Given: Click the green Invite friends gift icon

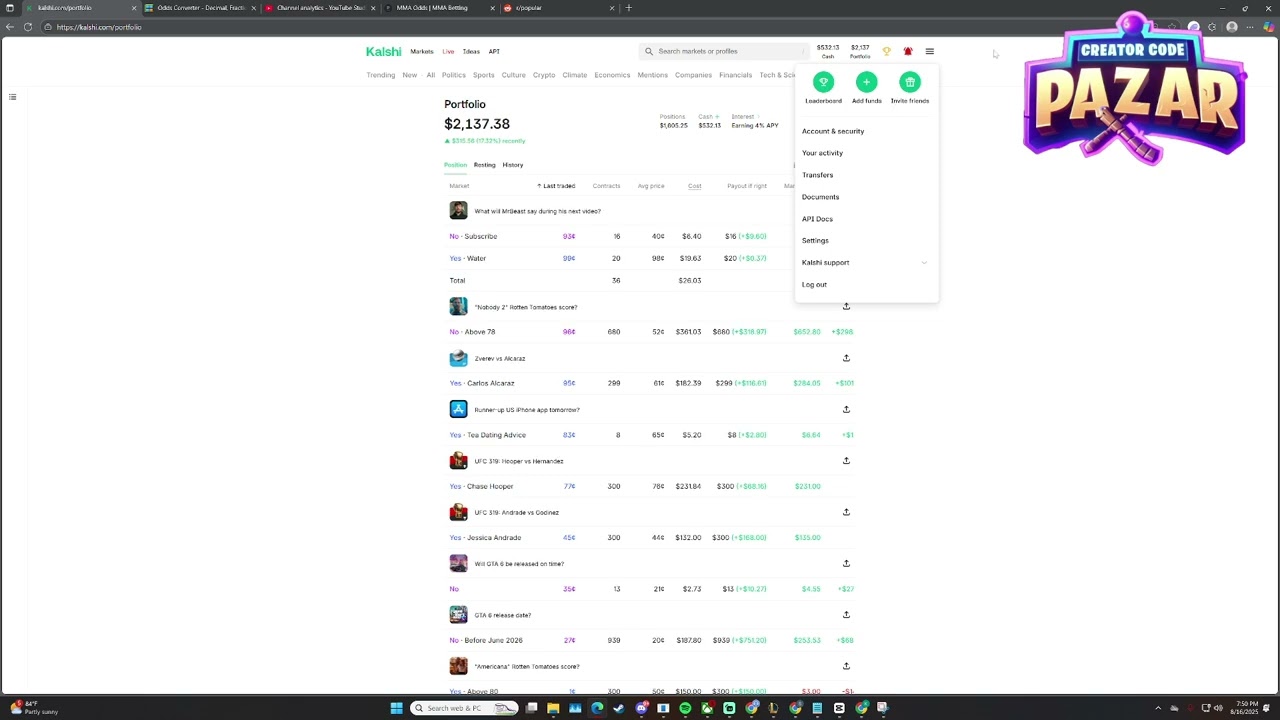Looking at the screenshot, I should tap(909, 82).
